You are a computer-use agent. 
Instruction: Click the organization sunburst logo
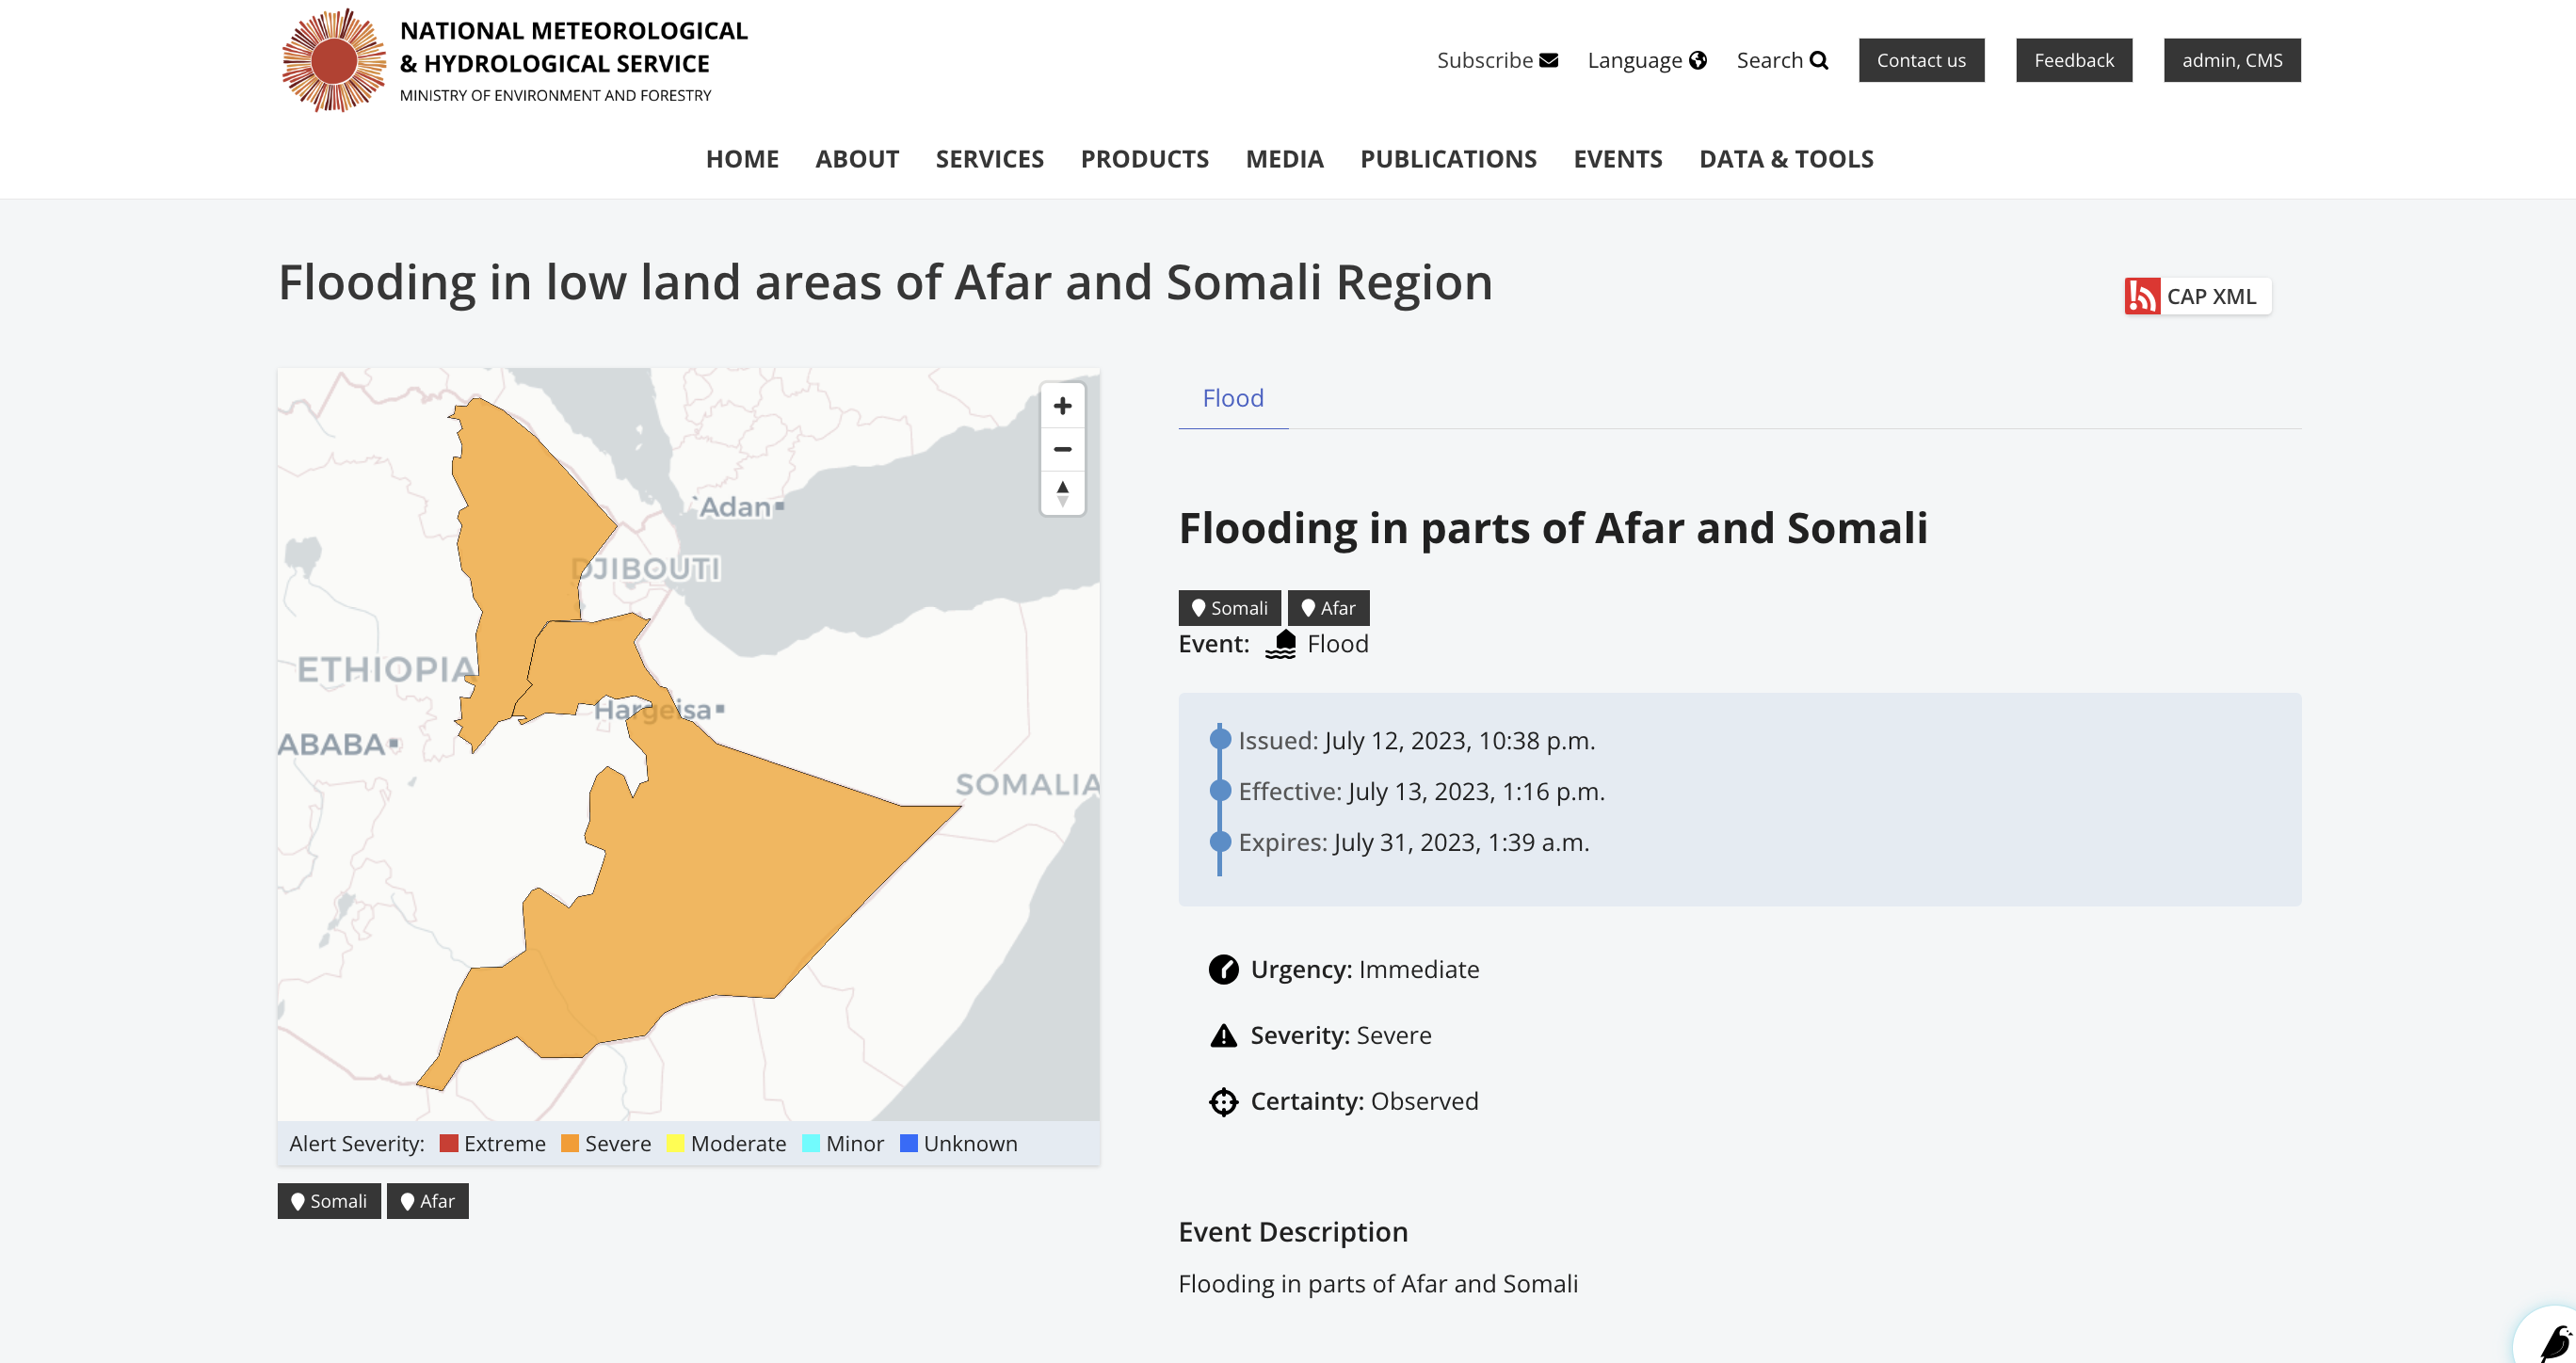click(x=334, y=60)
